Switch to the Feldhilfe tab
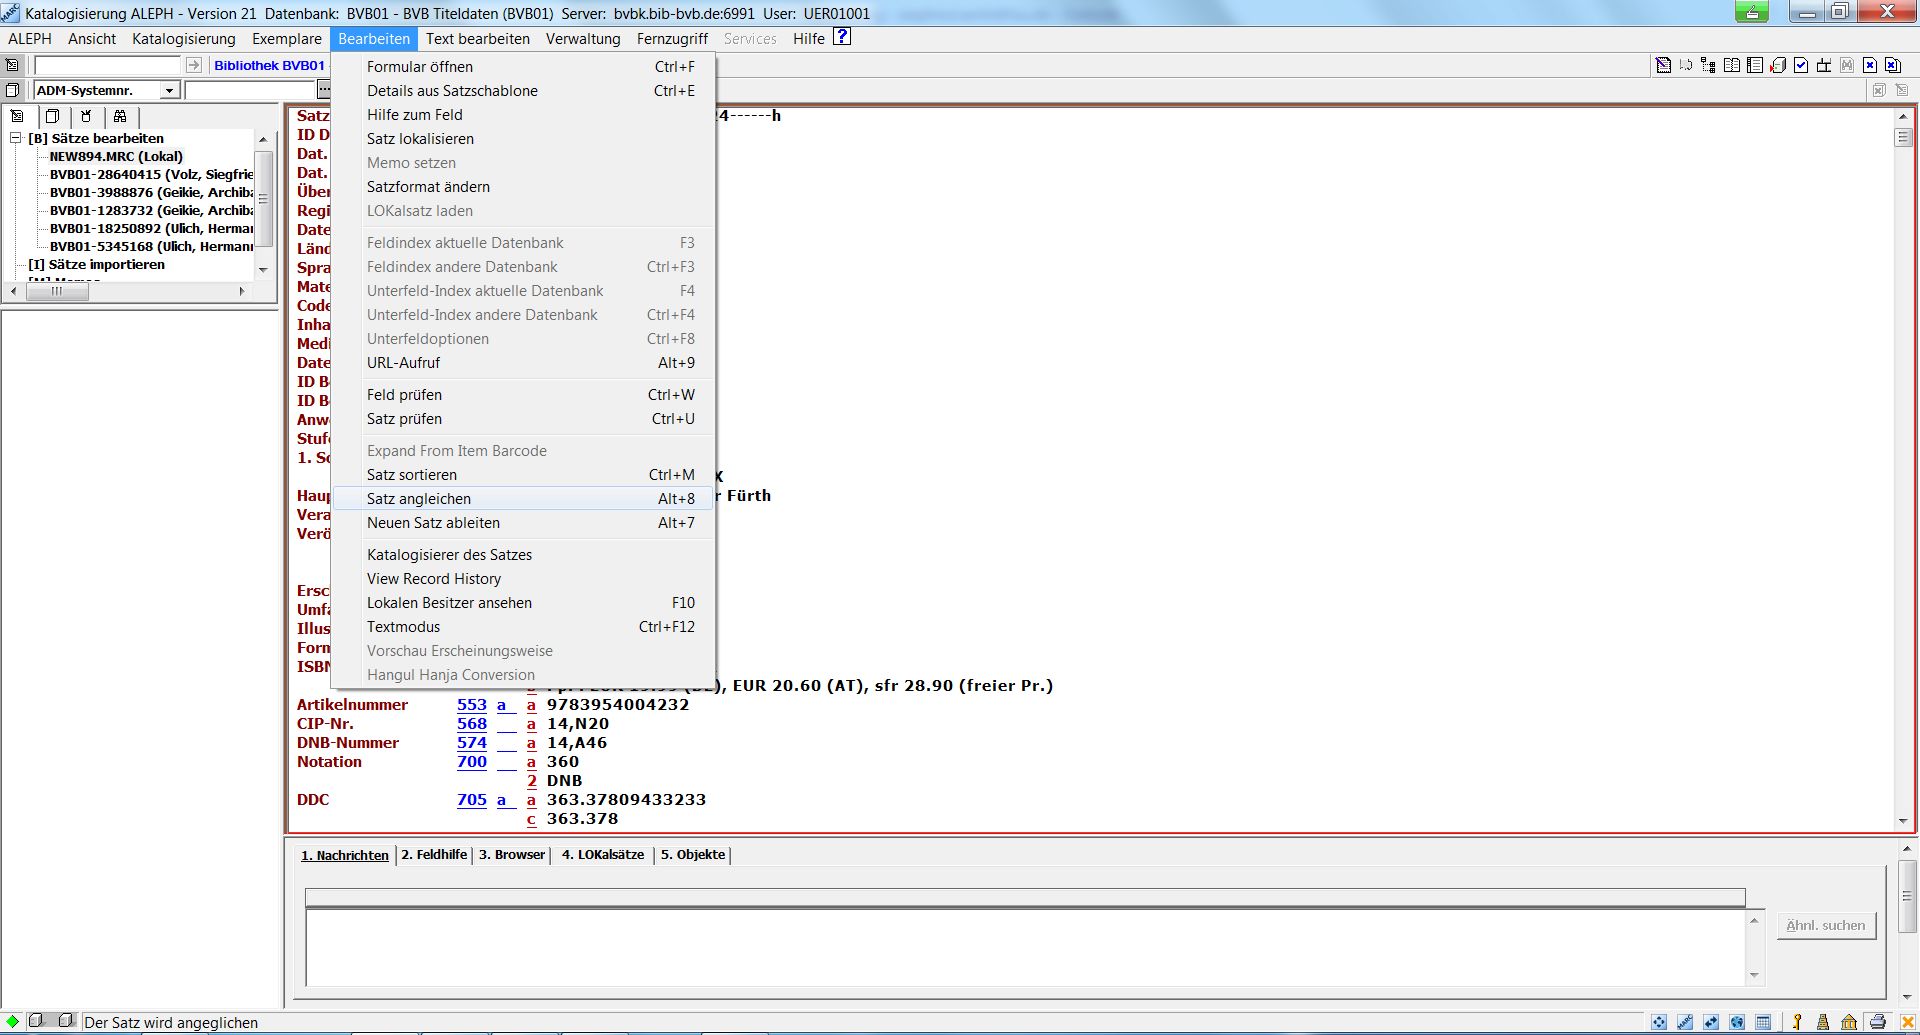The height and width of the screenshot is (1035, 1920). pyautogui.click(x=434, y=855)
